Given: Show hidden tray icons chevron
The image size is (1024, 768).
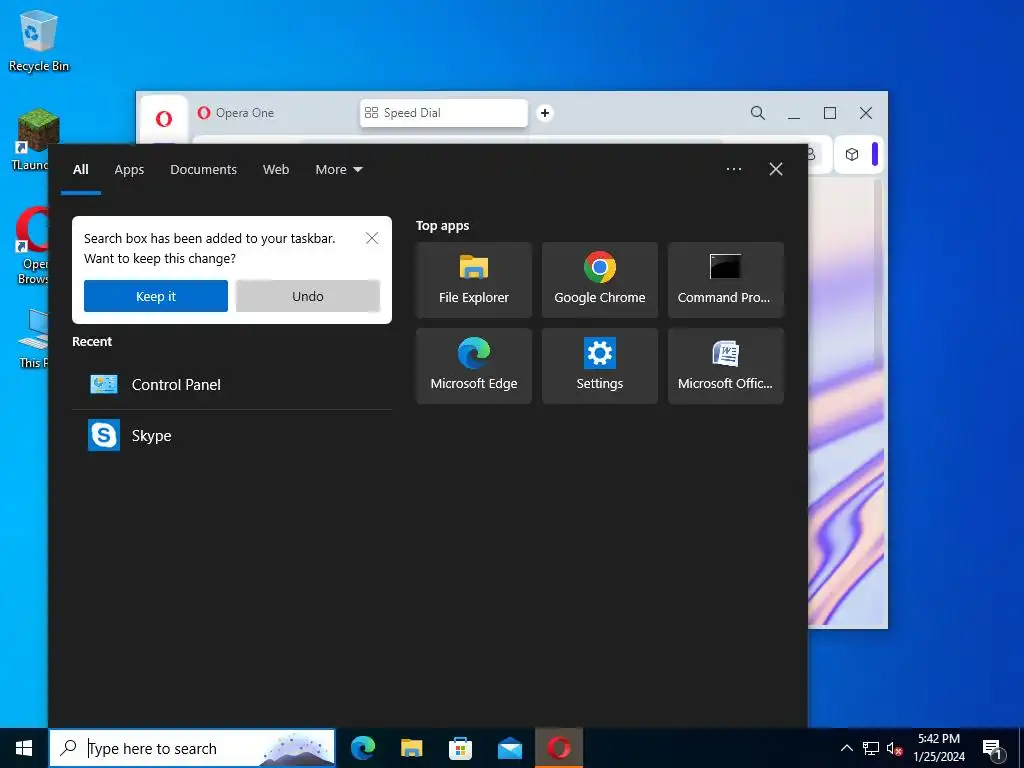Looking at the screenshot, I should point(846,748).
